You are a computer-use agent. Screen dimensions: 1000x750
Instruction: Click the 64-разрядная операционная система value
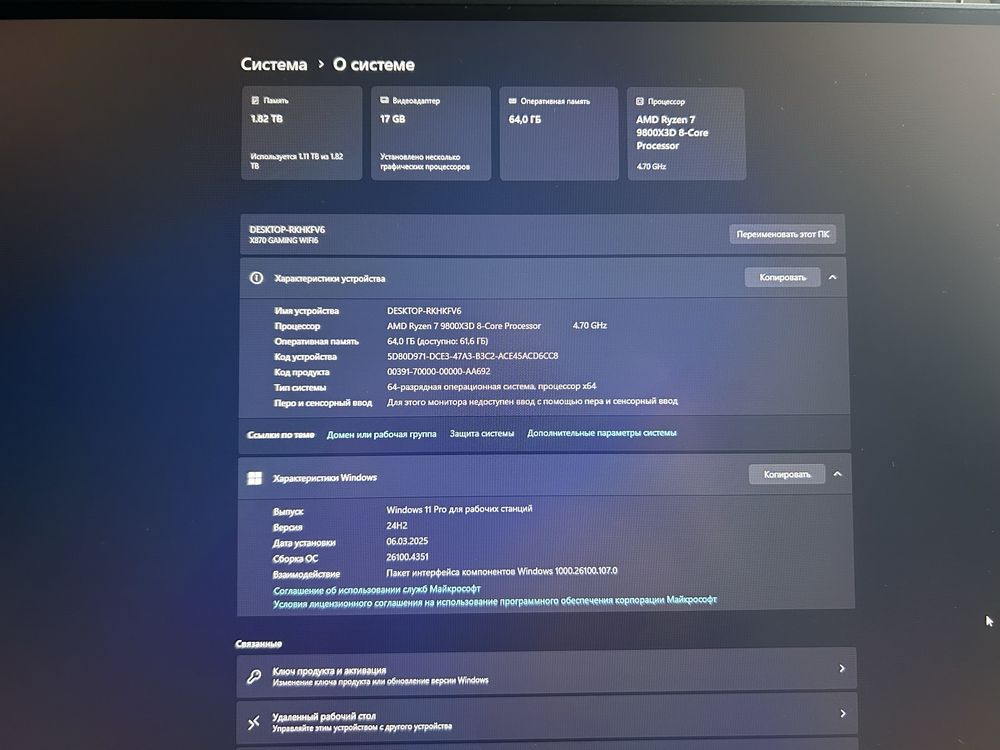coord(492,386)
